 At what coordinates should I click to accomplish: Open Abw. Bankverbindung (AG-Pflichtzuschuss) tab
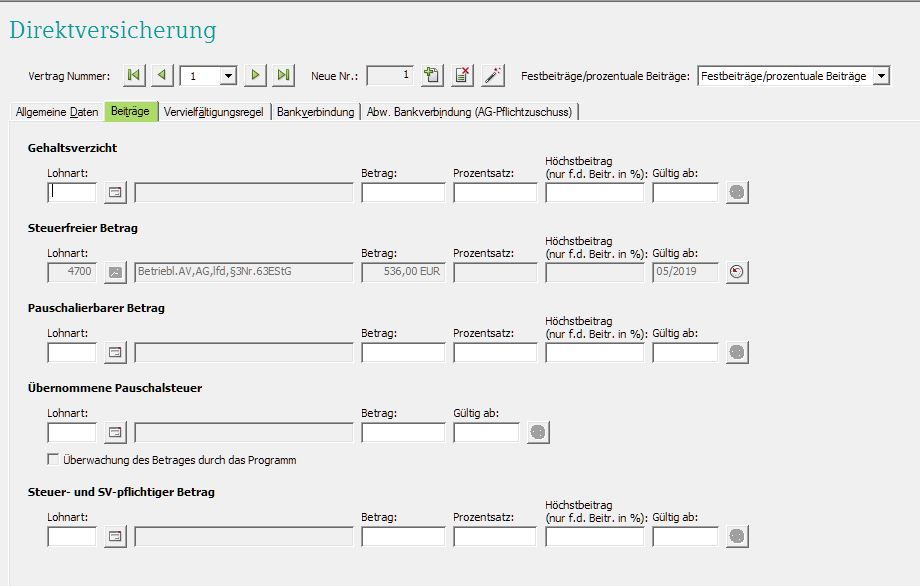pos(469,112)
